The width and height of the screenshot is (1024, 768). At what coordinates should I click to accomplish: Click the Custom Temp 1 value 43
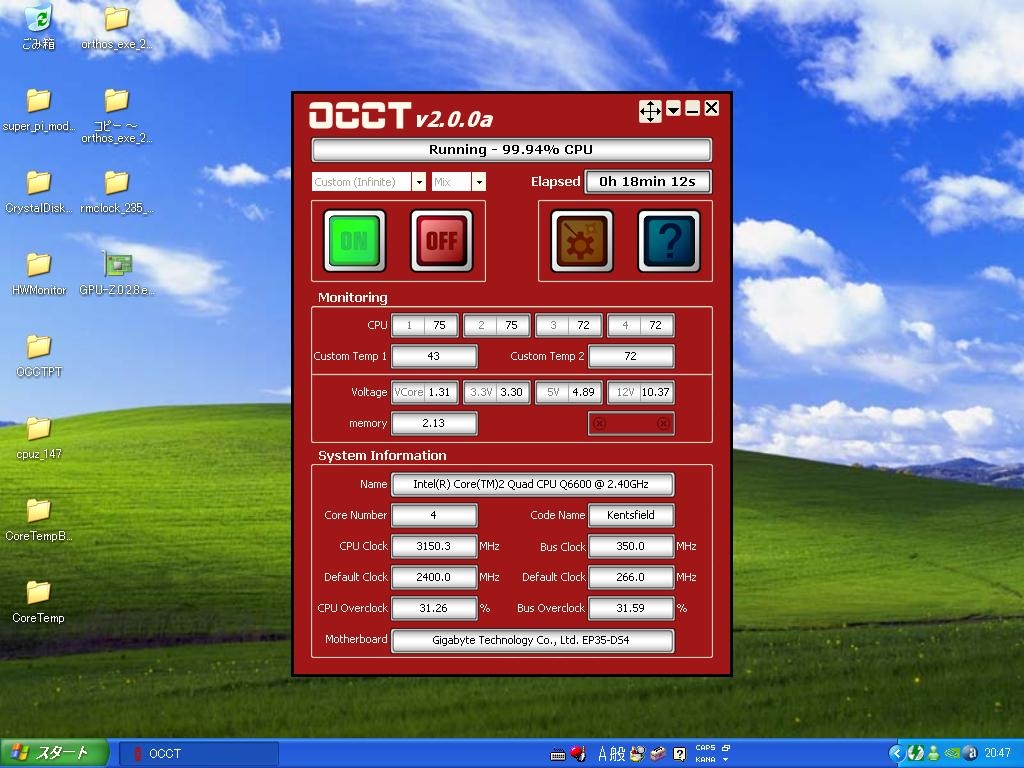coord(434,357)
